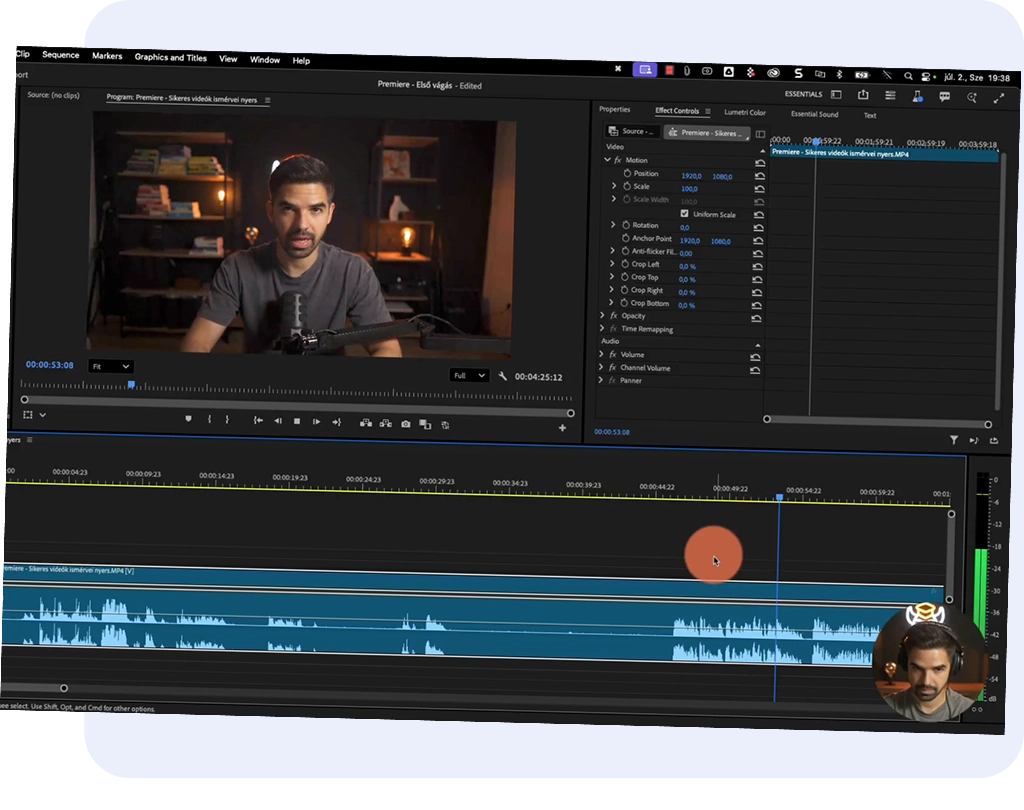Image resolution: width=1024 pixels, height=810 pixels.
Task: Click the ESSENTIALS workspace label
Action: (x=803, y=94)
